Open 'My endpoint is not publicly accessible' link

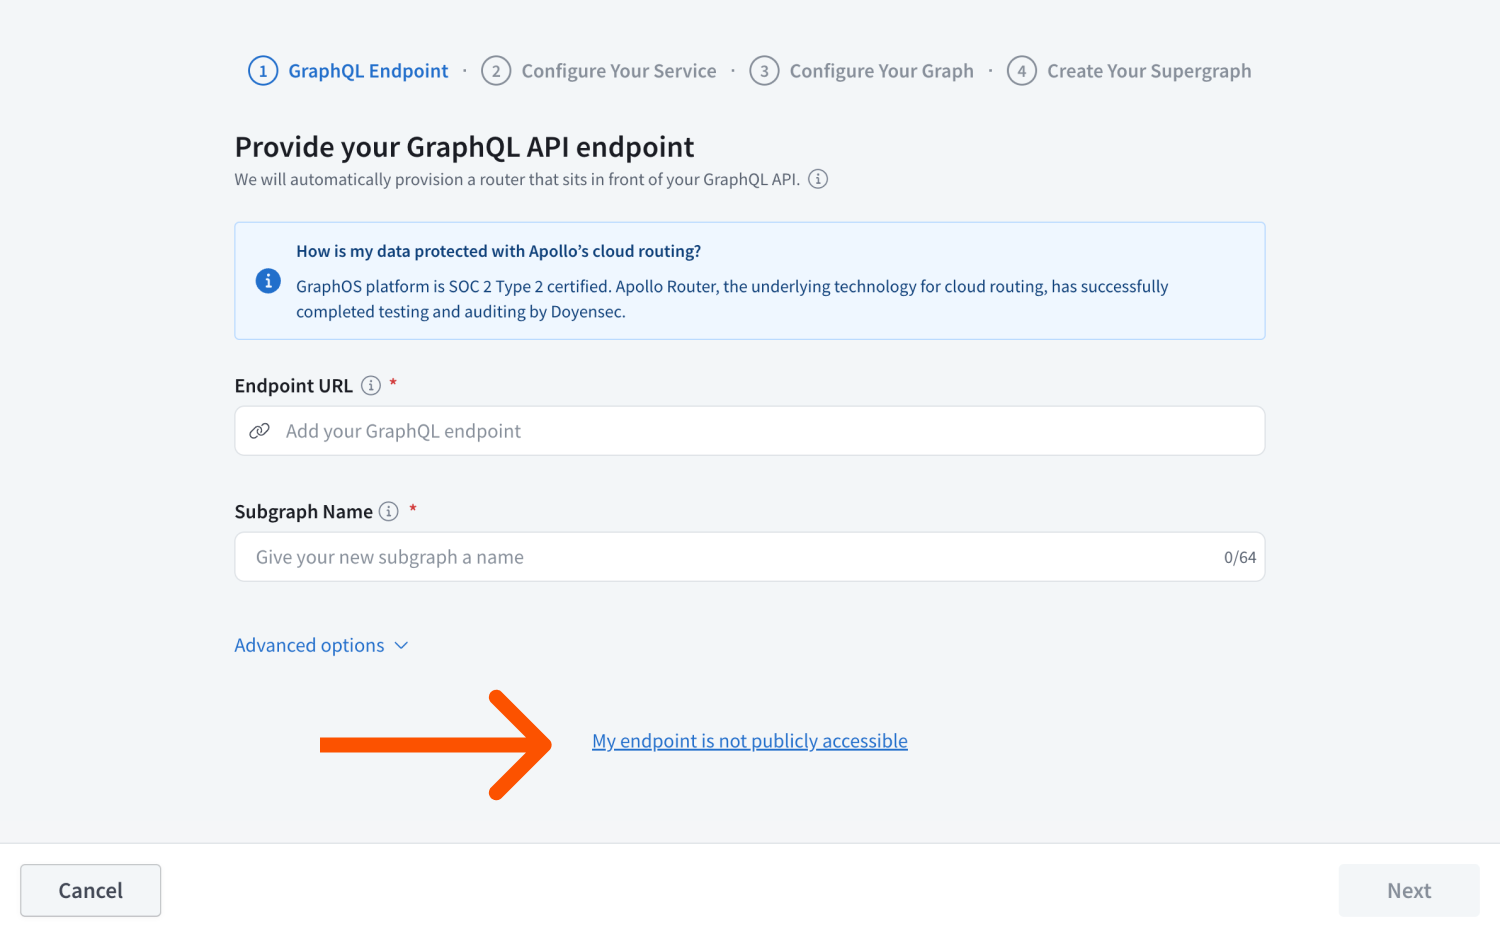[x=749, y=740]
